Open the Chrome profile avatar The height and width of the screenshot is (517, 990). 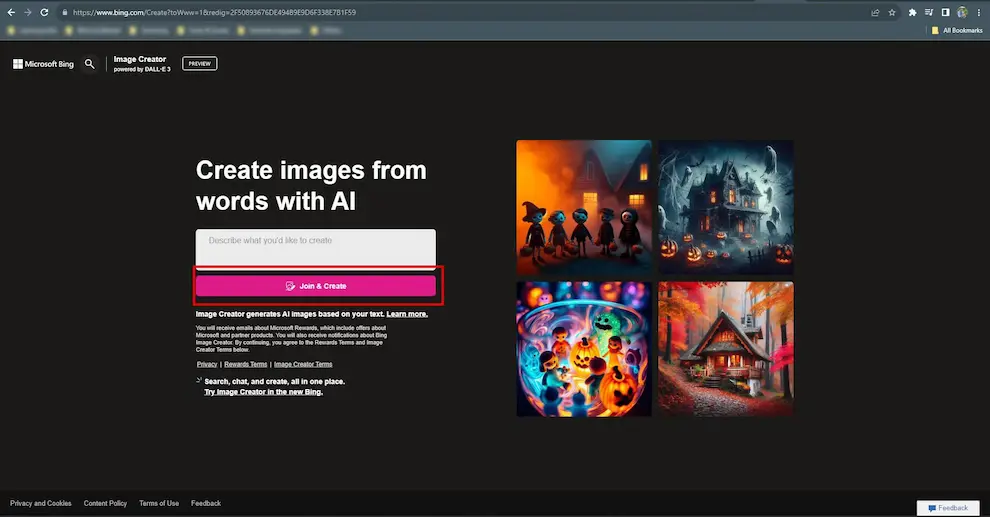point(962,12)
